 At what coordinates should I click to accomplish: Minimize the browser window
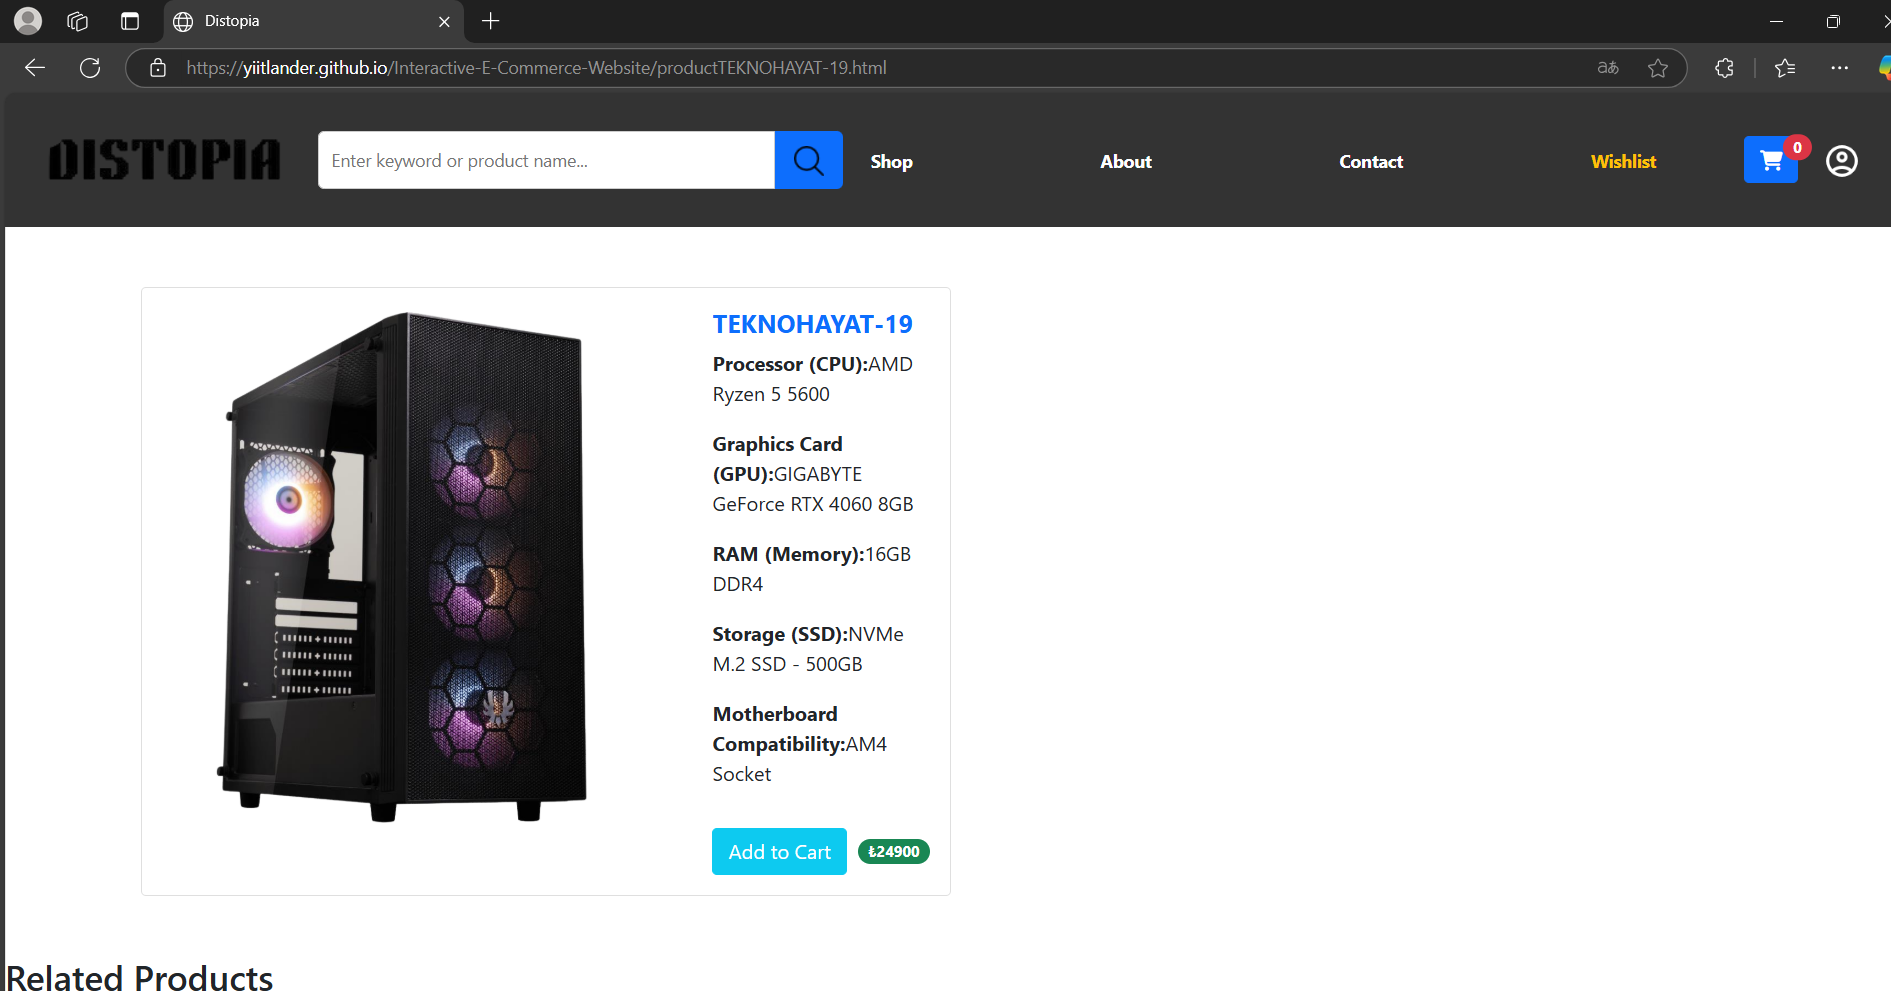[1776, 21]
